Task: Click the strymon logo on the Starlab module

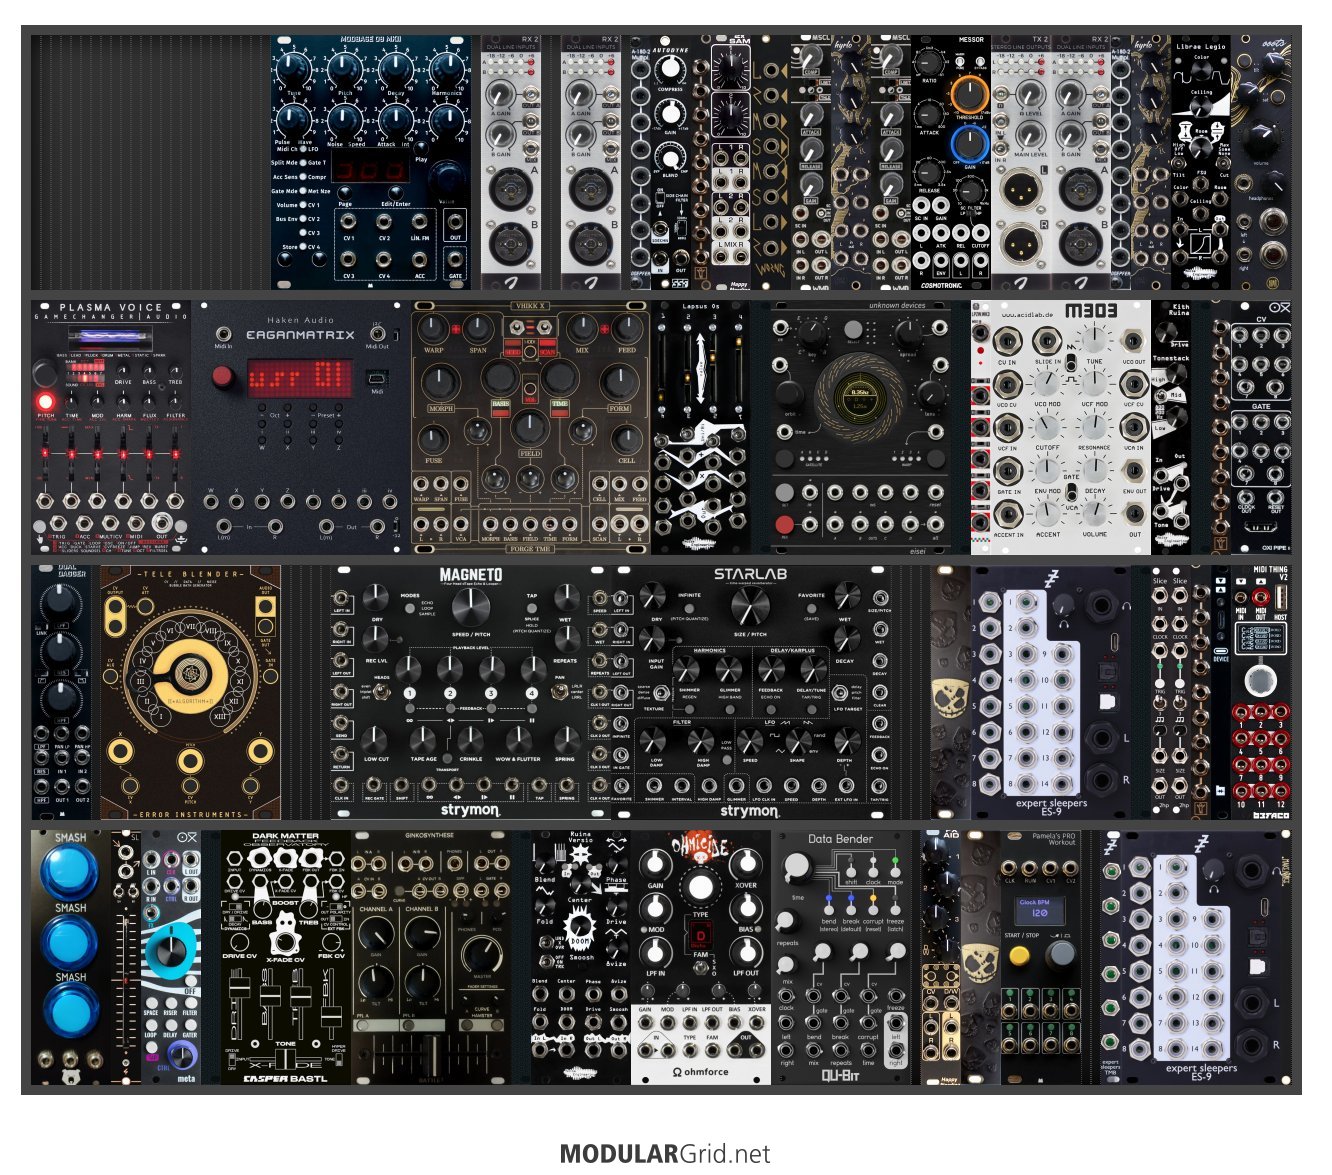Action: [750, 811]
